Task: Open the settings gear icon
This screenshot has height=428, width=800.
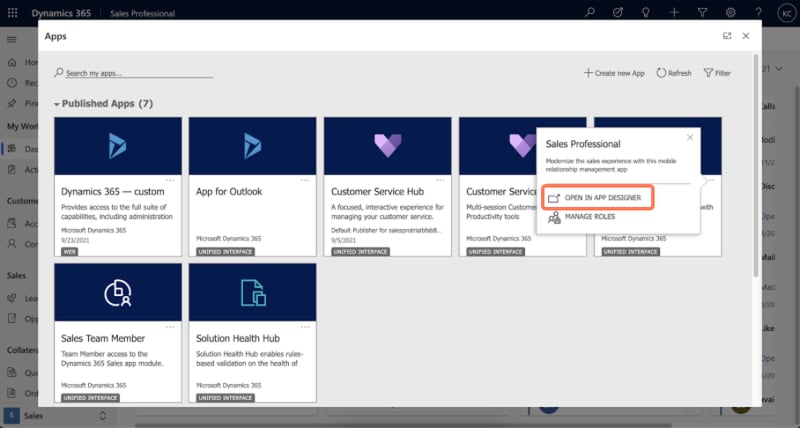Action: (x=731, y=12)
